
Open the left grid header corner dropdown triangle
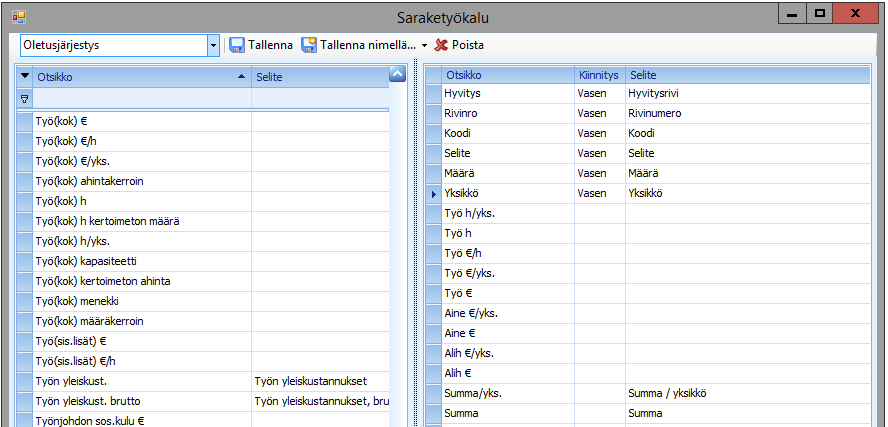coord(25,76)
